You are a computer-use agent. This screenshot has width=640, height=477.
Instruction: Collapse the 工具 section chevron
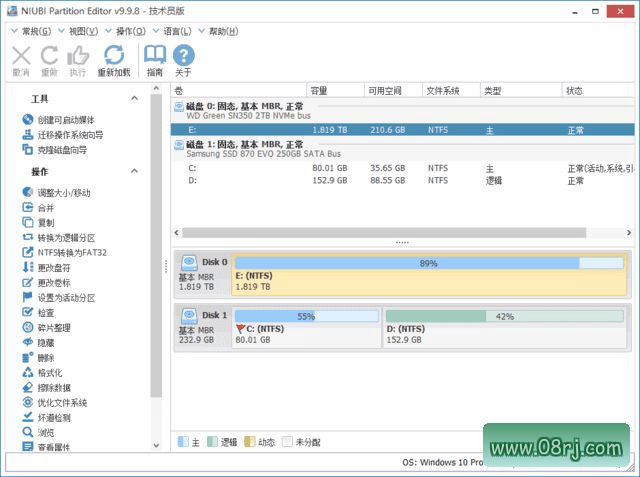134,98
